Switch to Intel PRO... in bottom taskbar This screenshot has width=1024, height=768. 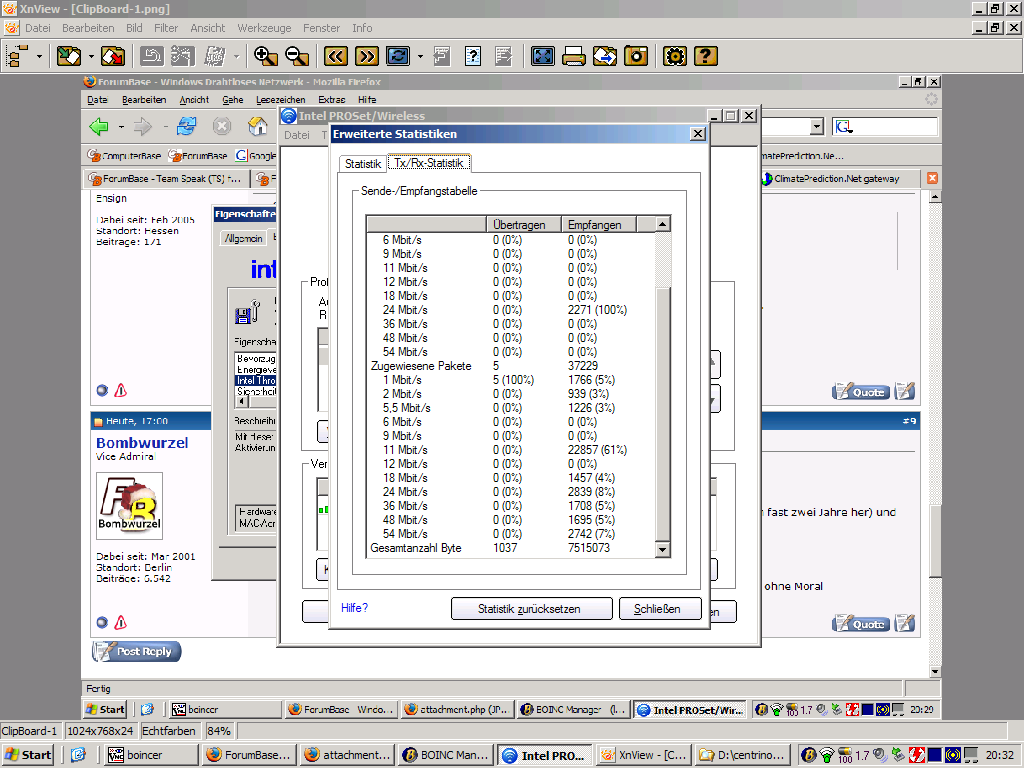tap(545, 755)
